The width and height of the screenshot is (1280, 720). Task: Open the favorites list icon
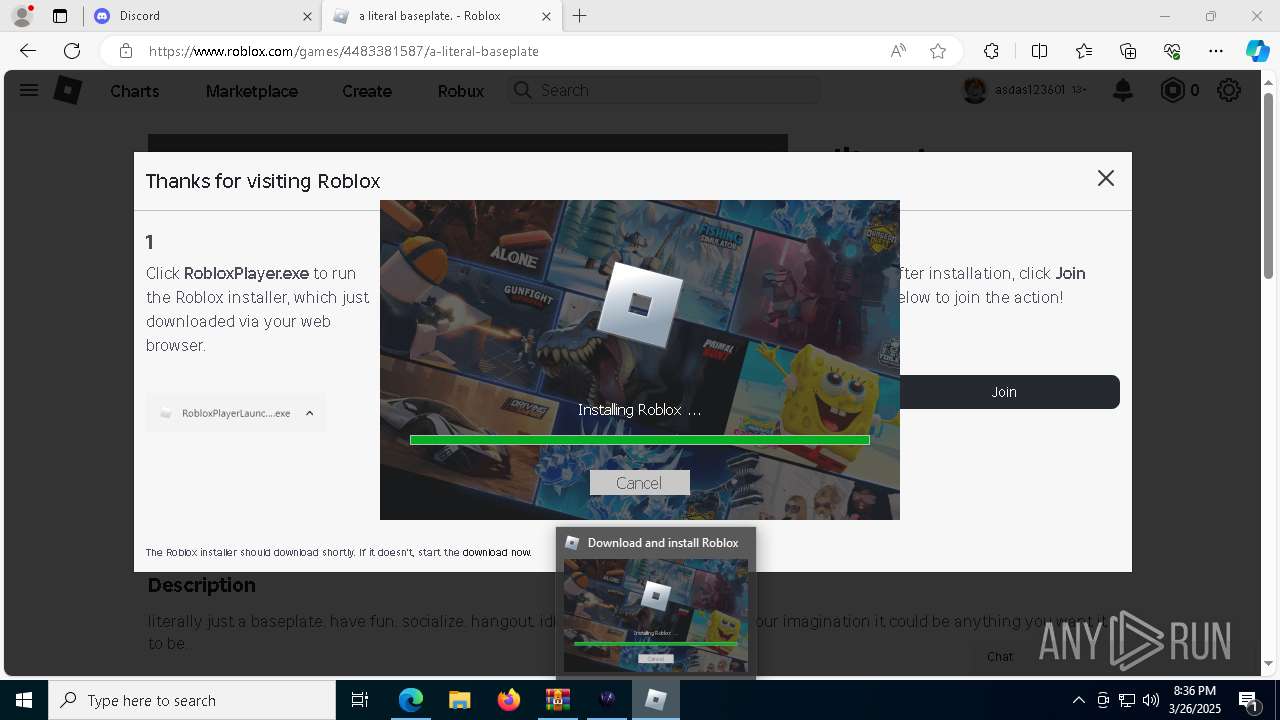pyautogui.click(x=1084, y=51)
